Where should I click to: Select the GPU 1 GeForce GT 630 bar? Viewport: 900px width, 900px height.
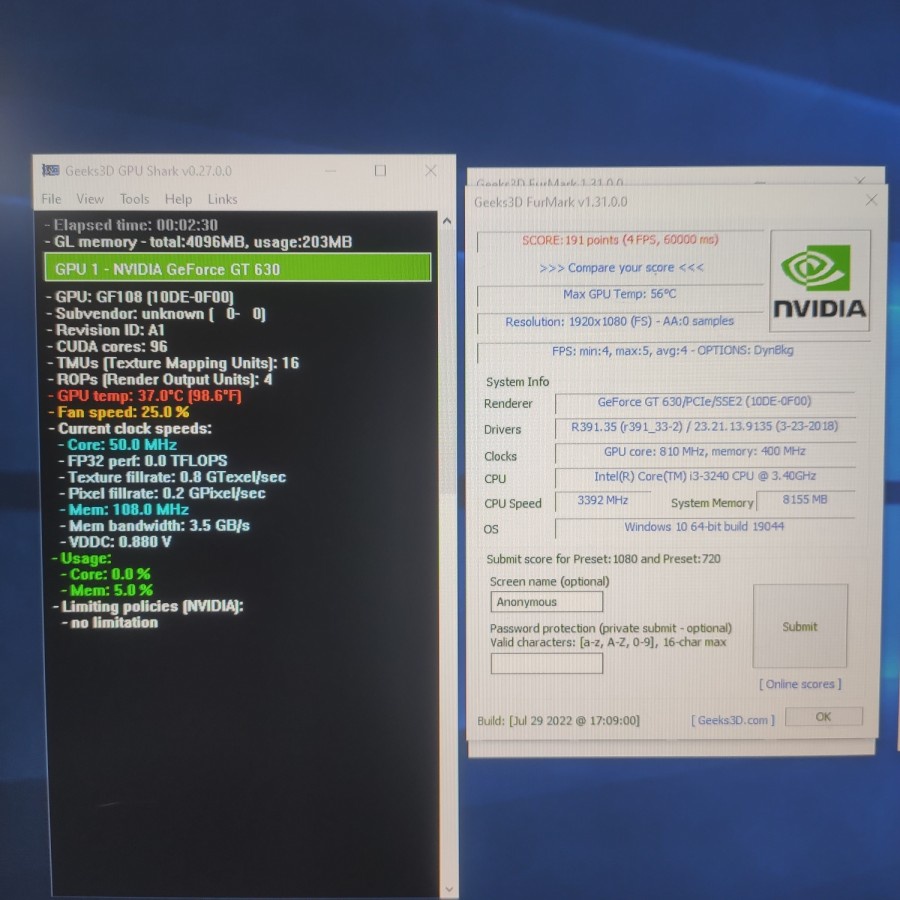click(x=238, y=268)
